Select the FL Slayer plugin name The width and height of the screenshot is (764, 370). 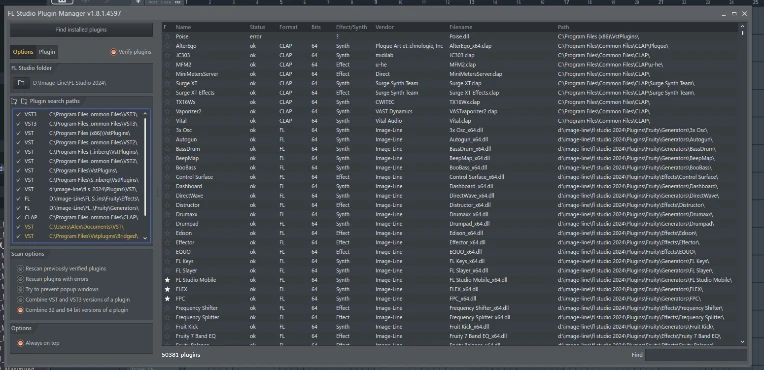[x=186, y=271]
